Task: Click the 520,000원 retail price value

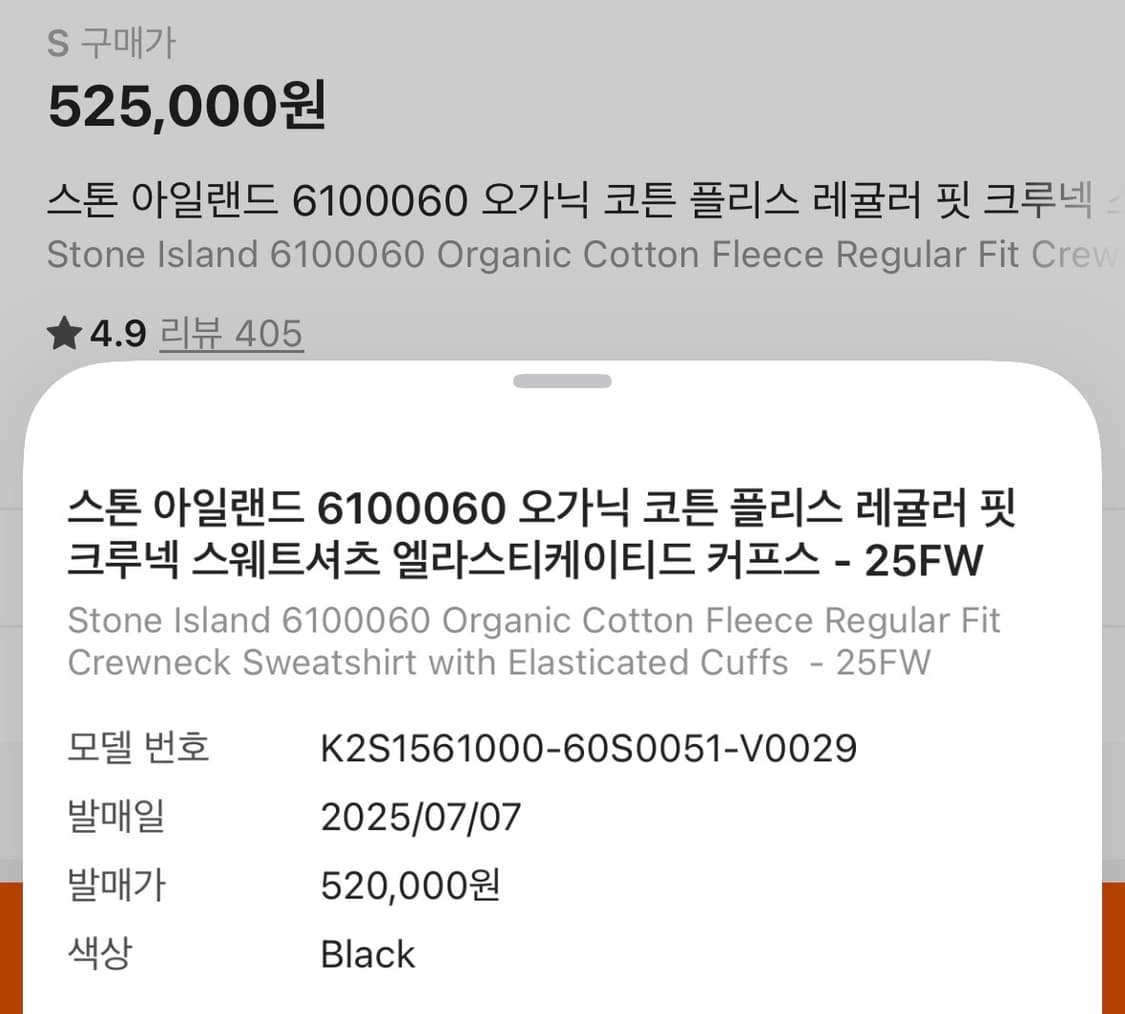Action: point(410,885)
